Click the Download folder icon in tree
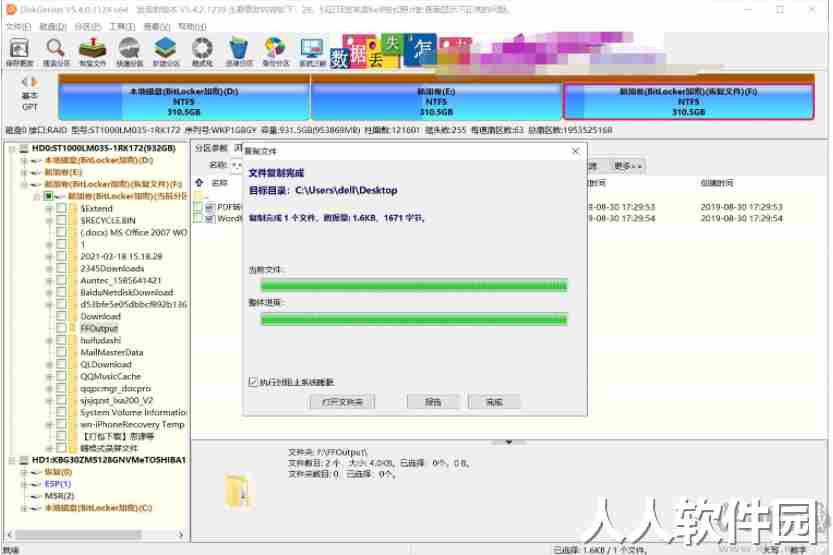The image size is (833, 555). pos(74,317)
